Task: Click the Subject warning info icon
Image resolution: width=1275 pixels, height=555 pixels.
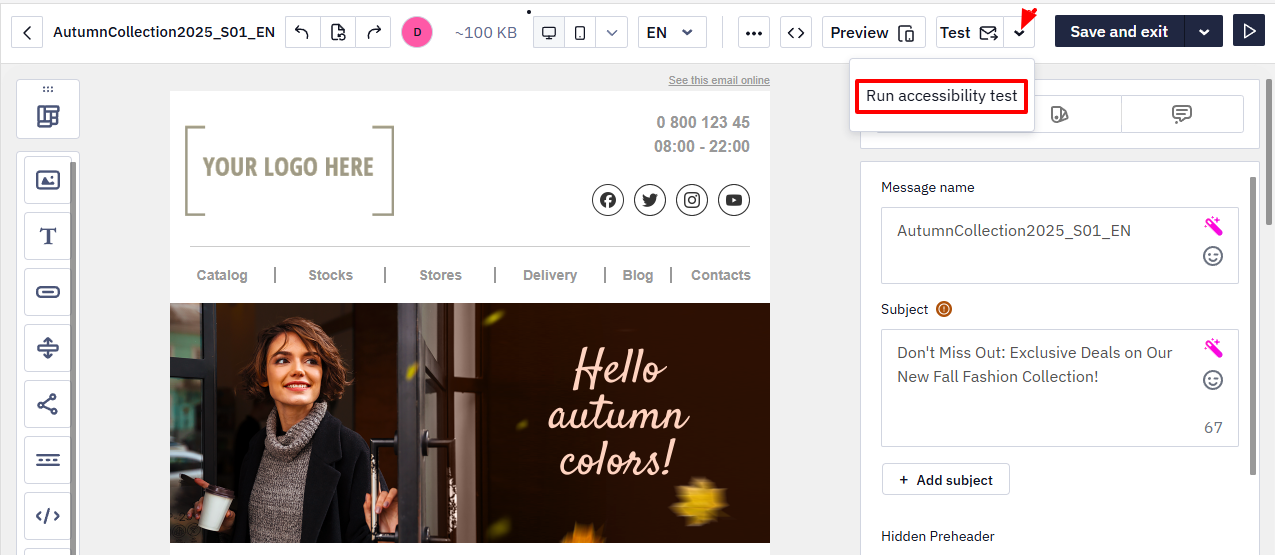Action: tap(944, 309)
